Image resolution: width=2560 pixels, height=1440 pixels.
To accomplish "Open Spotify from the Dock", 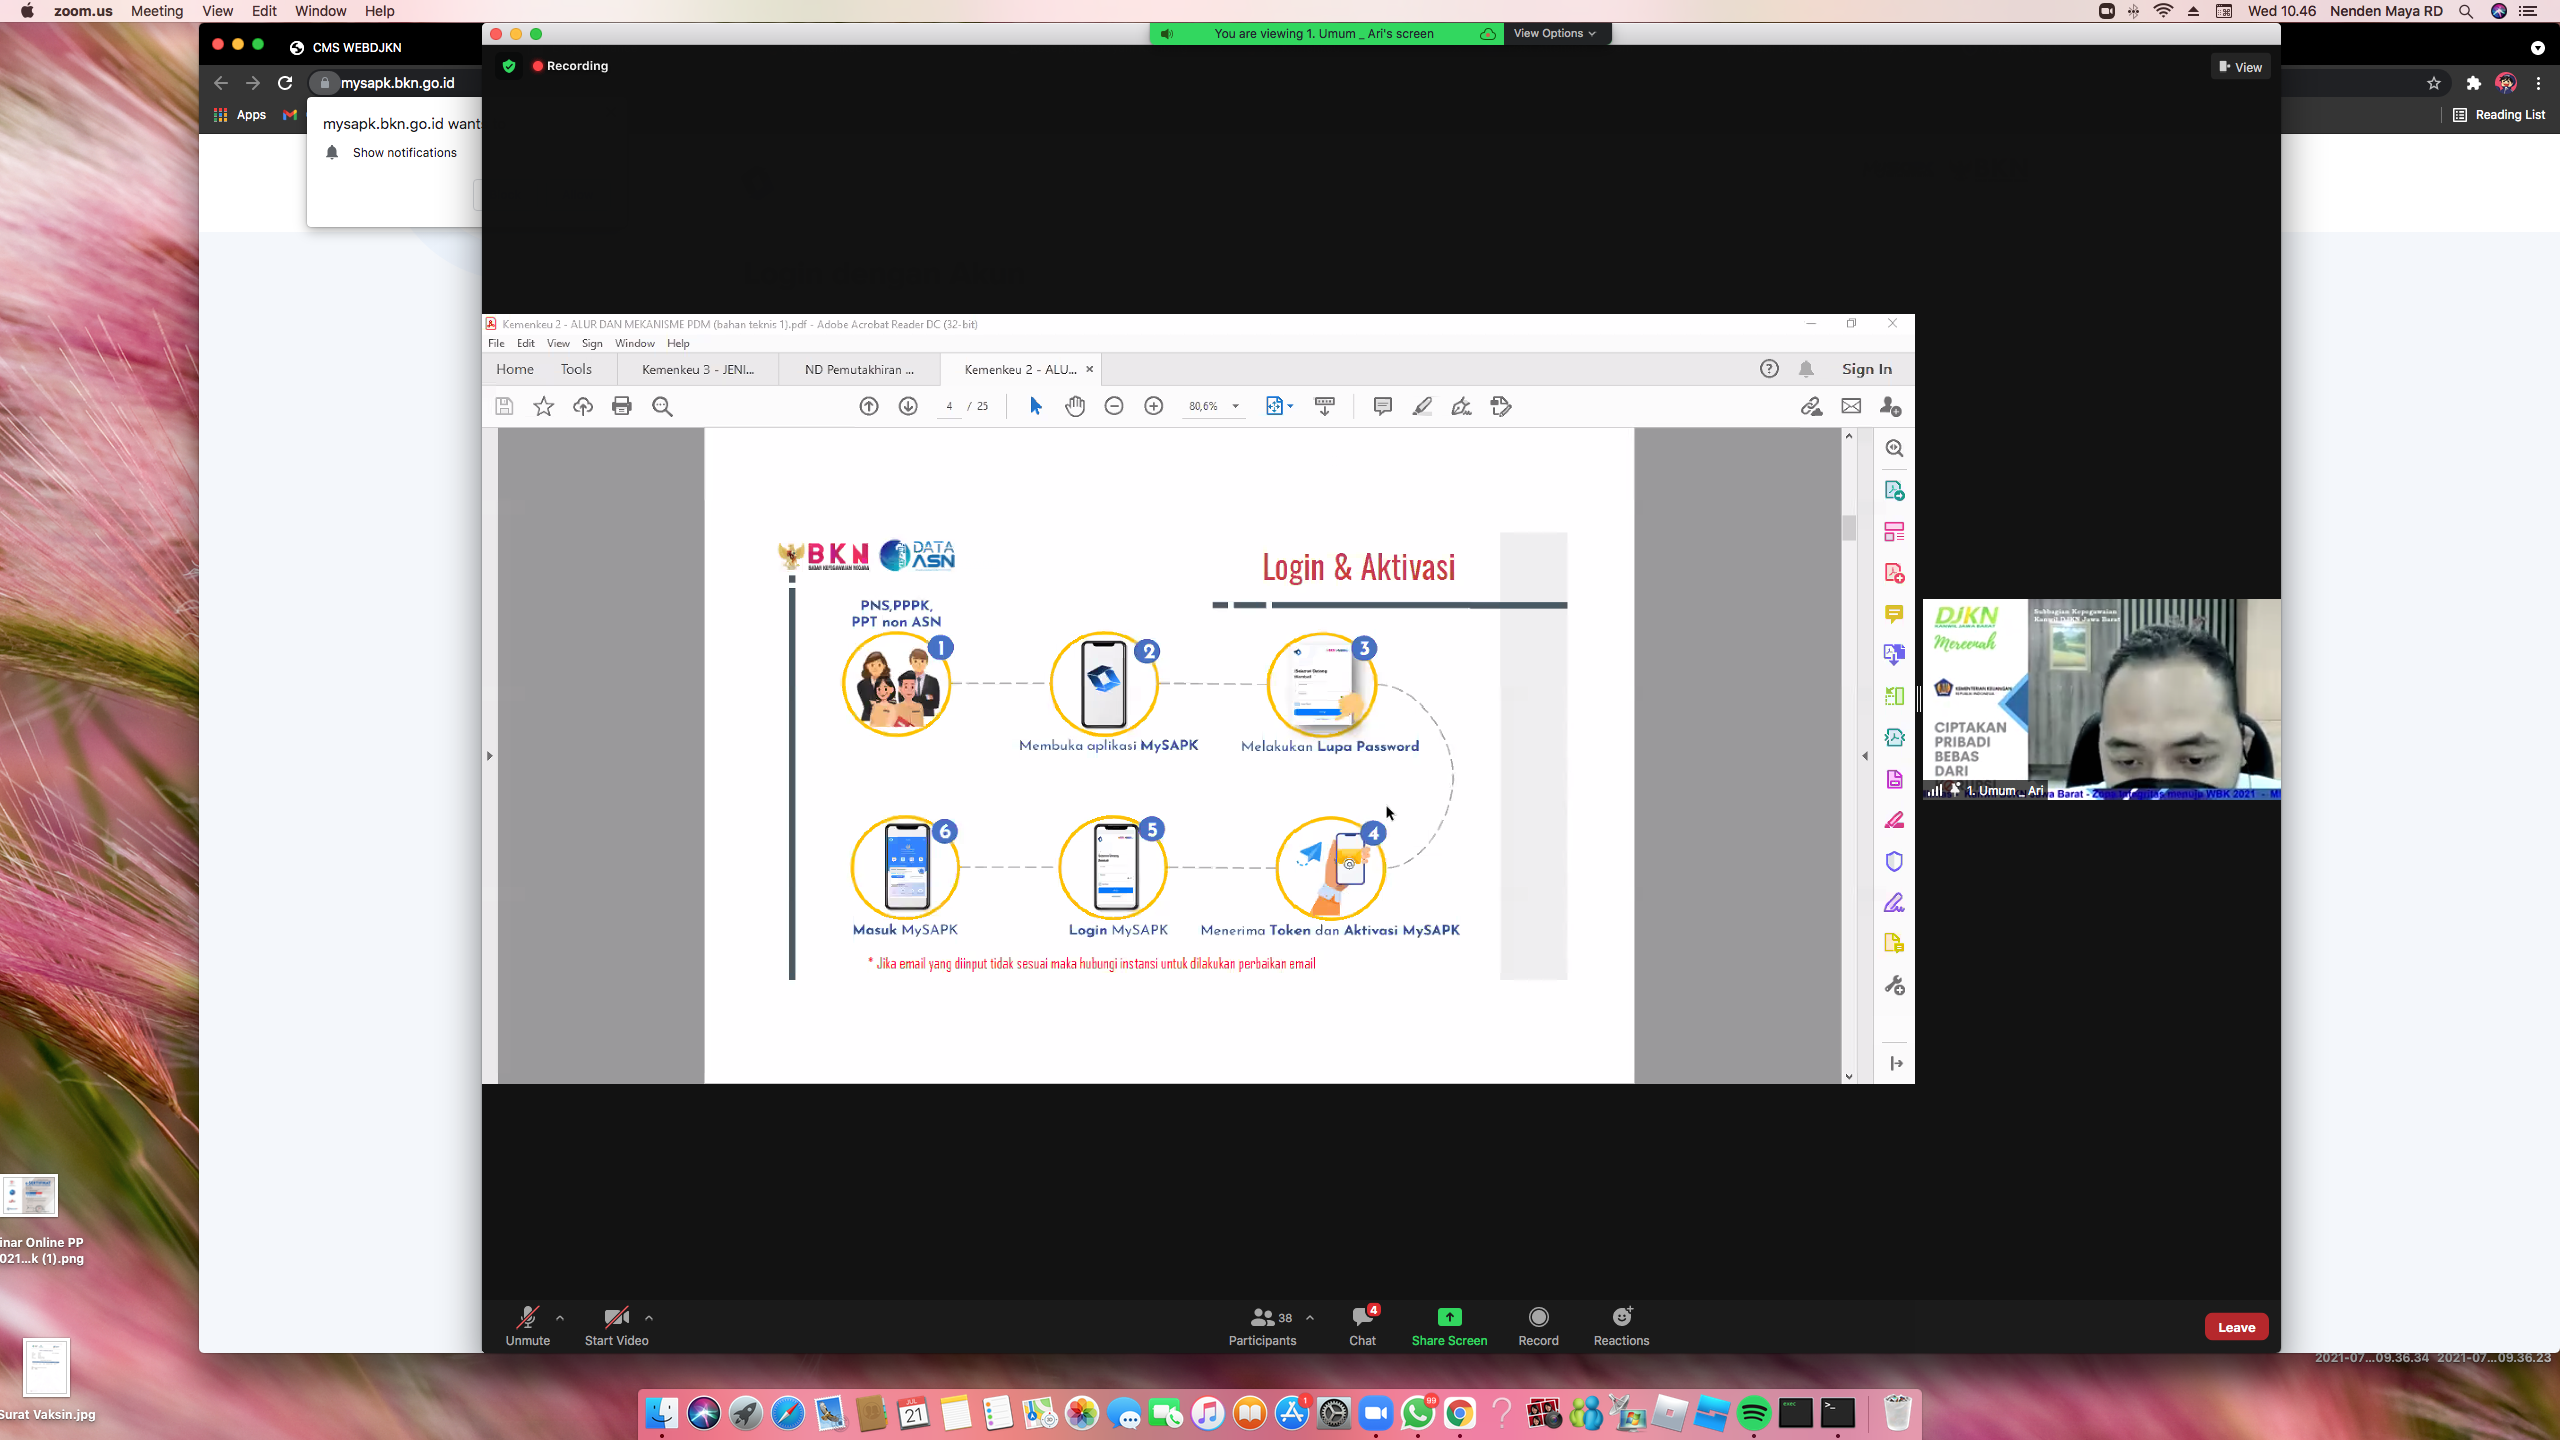I will point(1753,1413).
